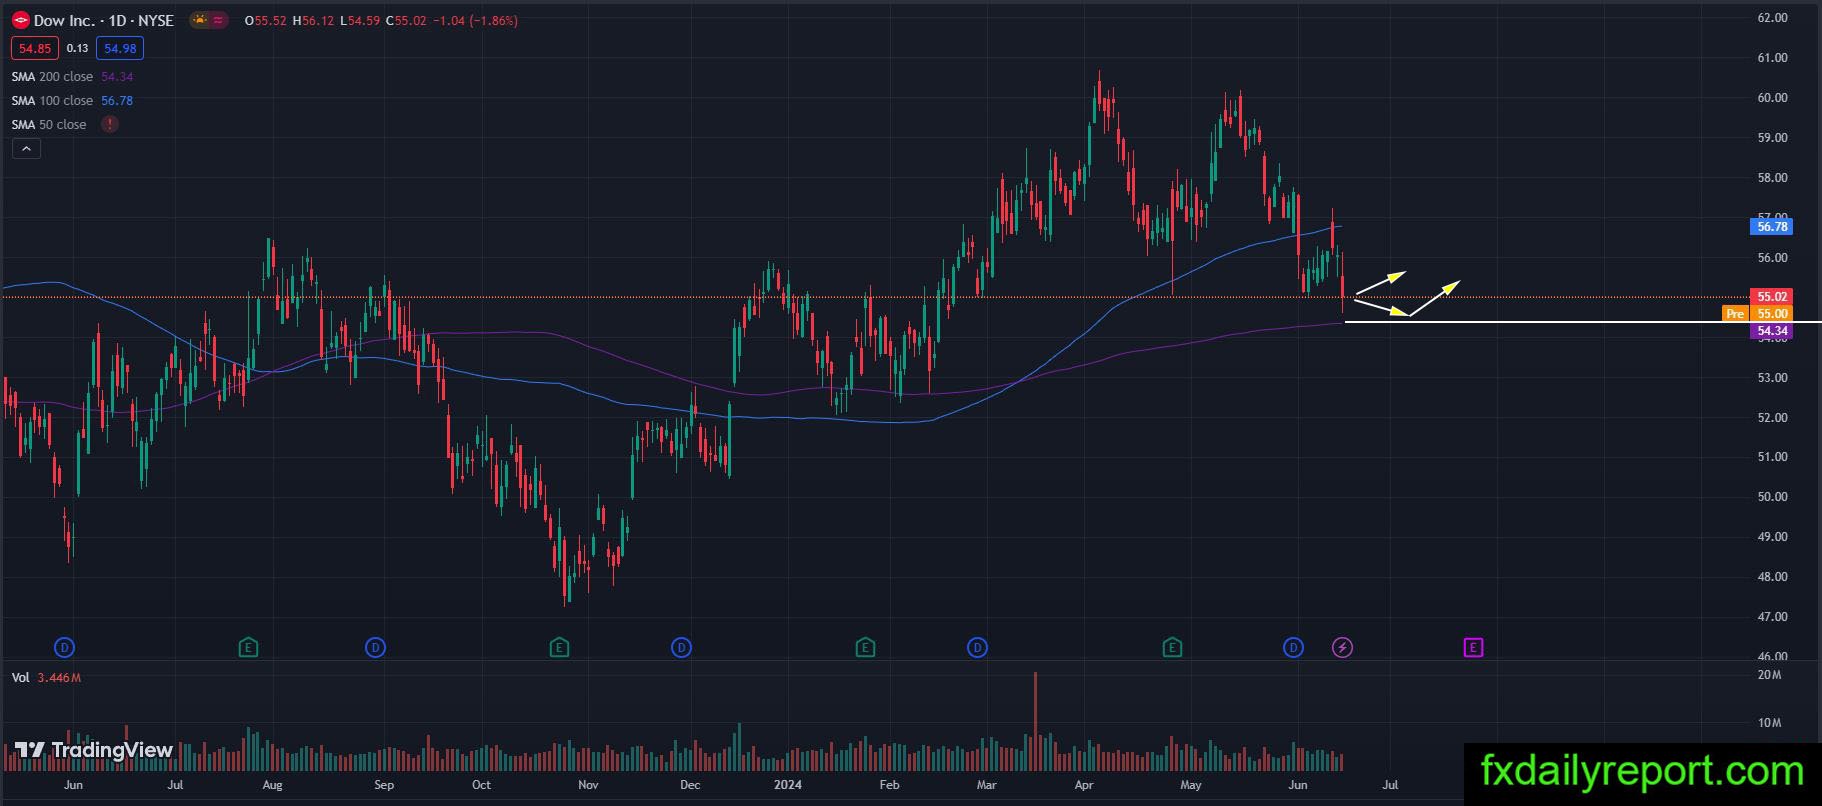
Task: Open the dividend marker under June 2023 candles
Action: tap(65, 648)
